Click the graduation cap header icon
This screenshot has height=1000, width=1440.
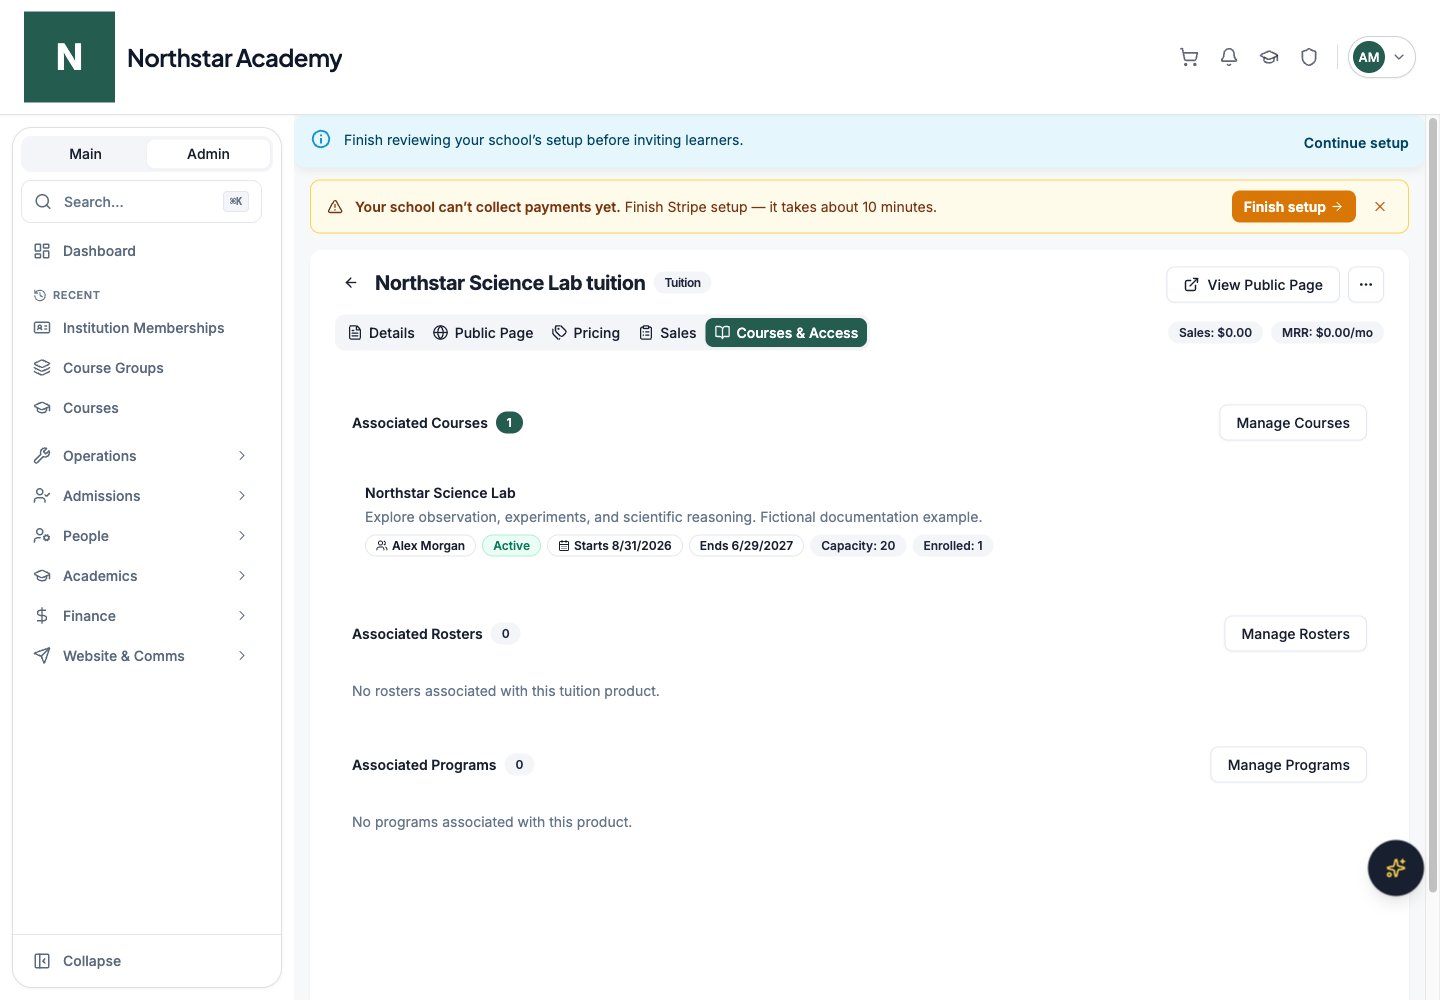[x=1269, y=57]
